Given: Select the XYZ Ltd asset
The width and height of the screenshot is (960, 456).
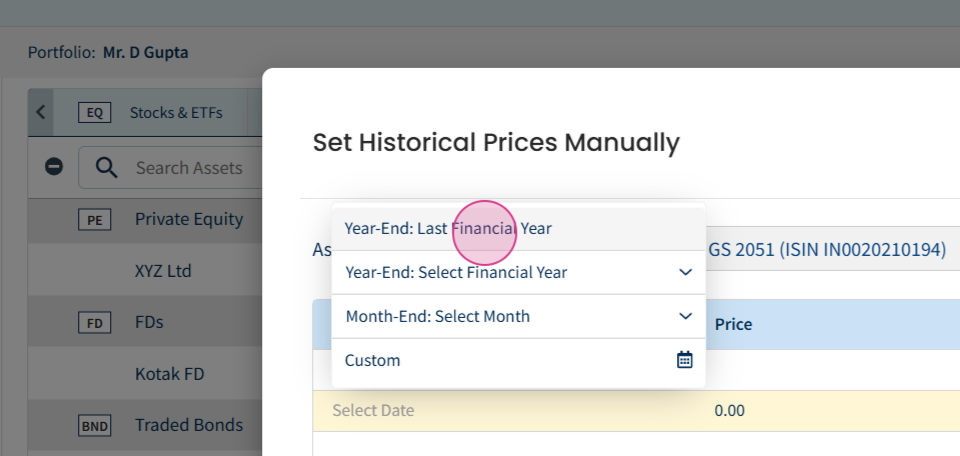Looking at the screenshot, I should [163, 271].
